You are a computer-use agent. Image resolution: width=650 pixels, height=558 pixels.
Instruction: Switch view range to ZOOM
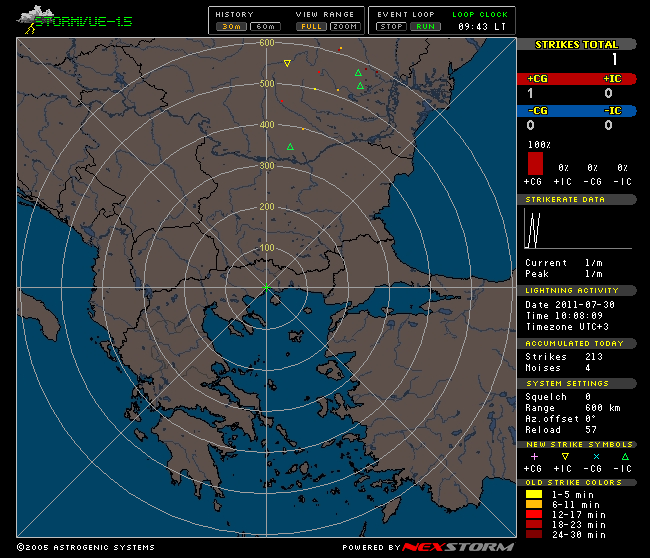click(x=345, y=27)
